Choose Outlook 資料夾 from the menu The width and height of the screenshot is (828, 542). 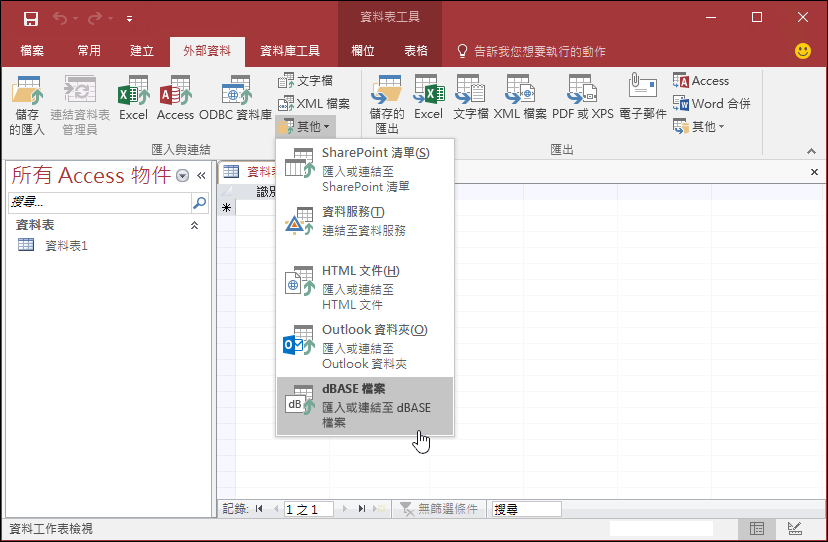(365, 347)
